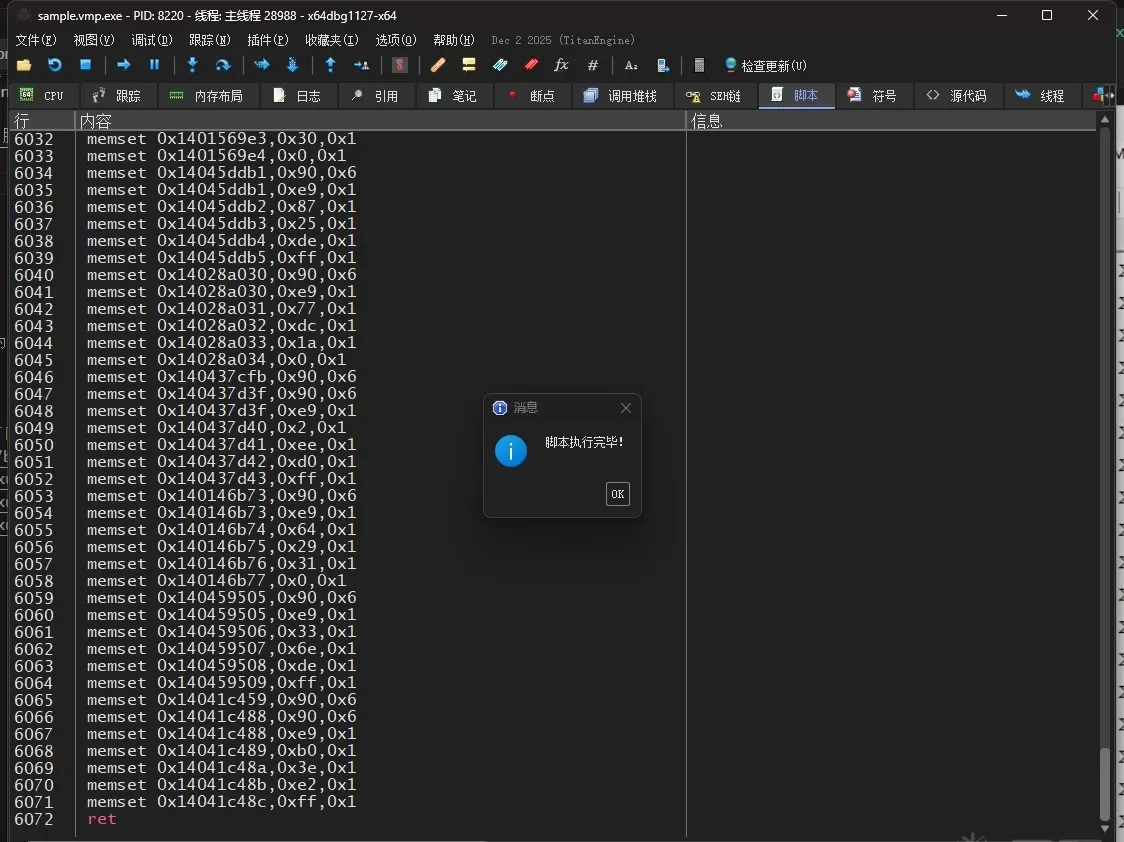1124x842 pixels.
Task: Click the script view vertical scrollbar
Action: [x=1105, y=474]
